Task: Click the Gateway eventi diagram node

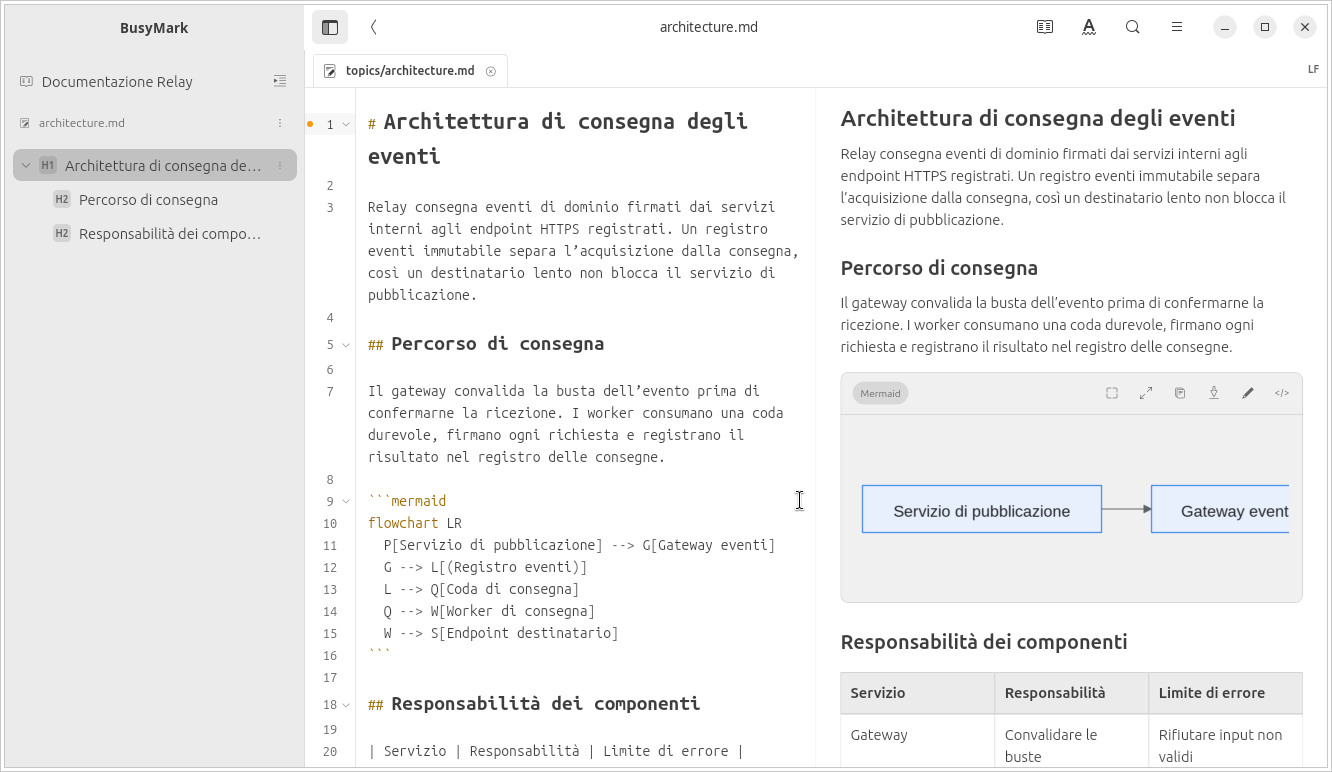Action: [x=1221, y=509]
